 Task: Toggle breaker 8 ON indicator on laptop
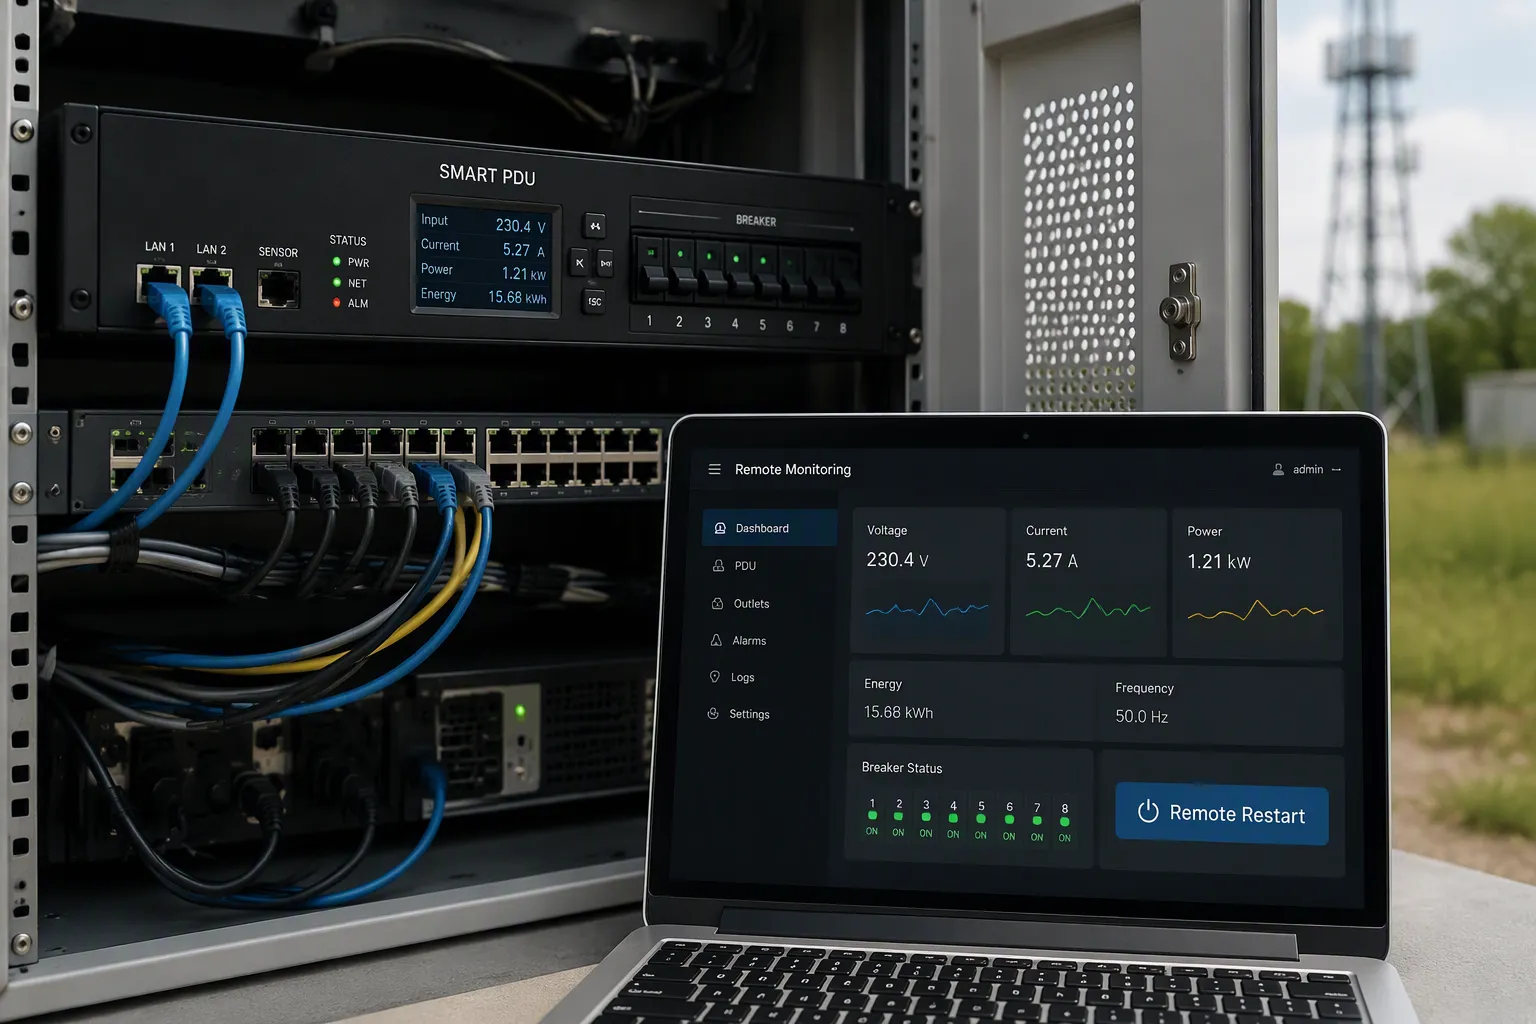1065,823
